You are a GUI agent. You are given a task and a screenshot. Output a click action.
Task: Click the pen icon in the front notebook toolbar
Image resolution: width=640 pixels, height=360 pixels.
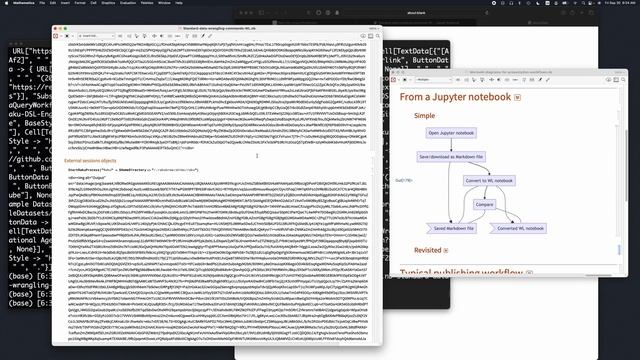point(202,36)
